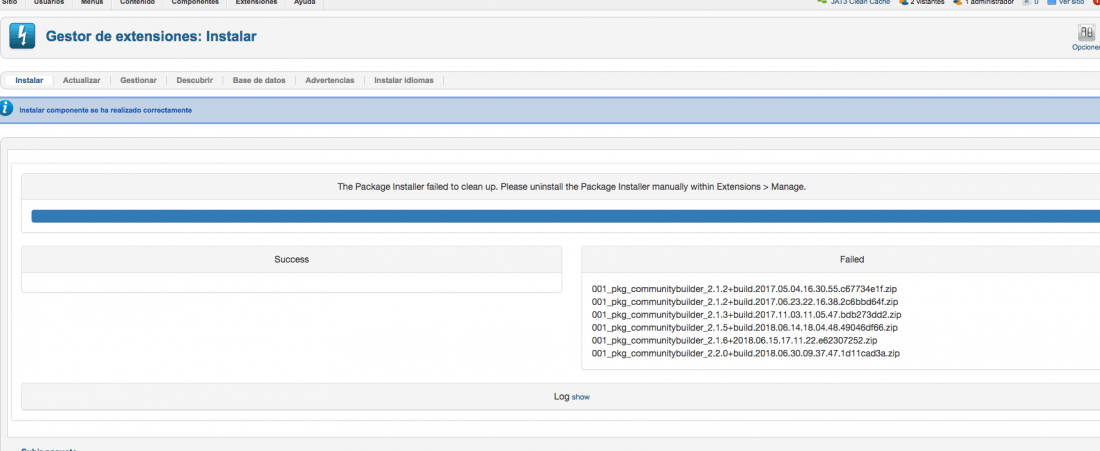Switch to the Gestionar tab
The image size is (1100, 451).
(x=138, y=81)
